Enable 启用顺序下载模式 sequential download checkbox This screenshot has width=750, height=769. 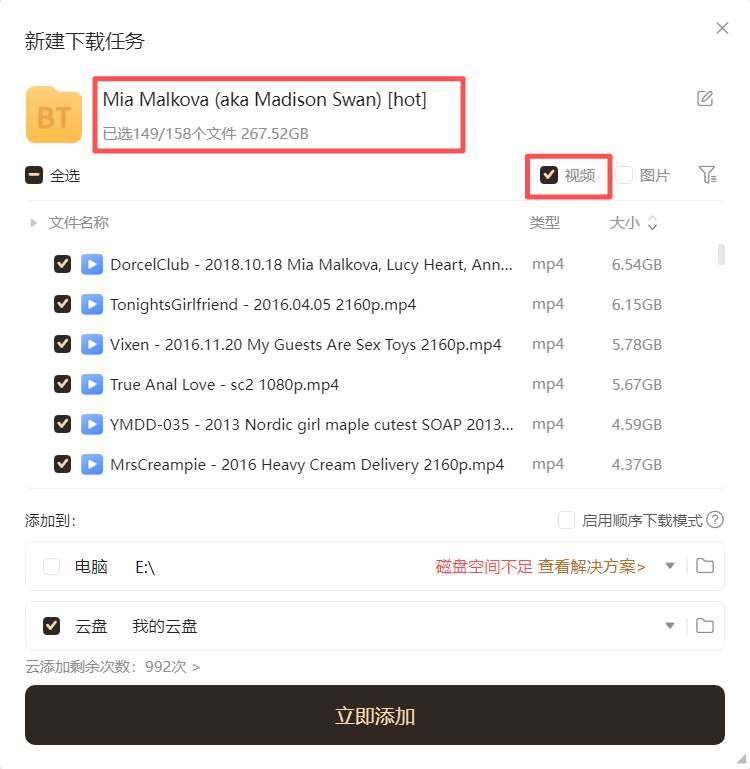567,520
